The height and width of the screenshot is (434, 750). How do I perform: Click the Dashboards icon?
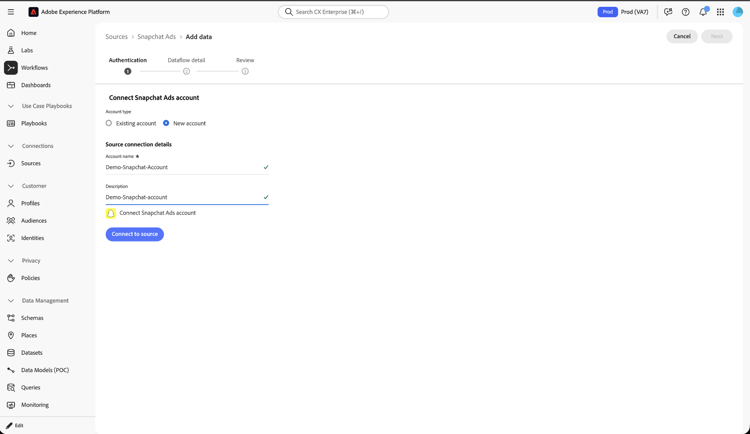tap(11, 85)
